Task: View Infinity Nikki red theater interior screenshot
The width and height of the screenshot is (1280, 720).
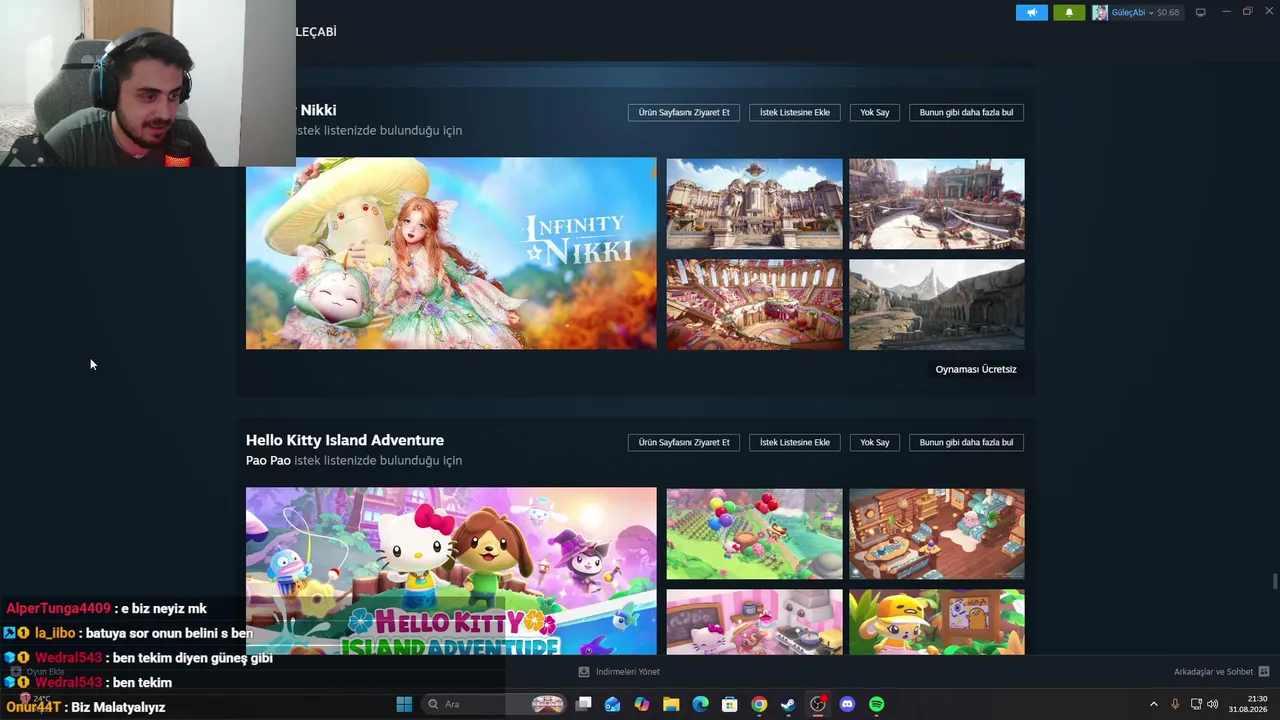Action: point(755,305)
